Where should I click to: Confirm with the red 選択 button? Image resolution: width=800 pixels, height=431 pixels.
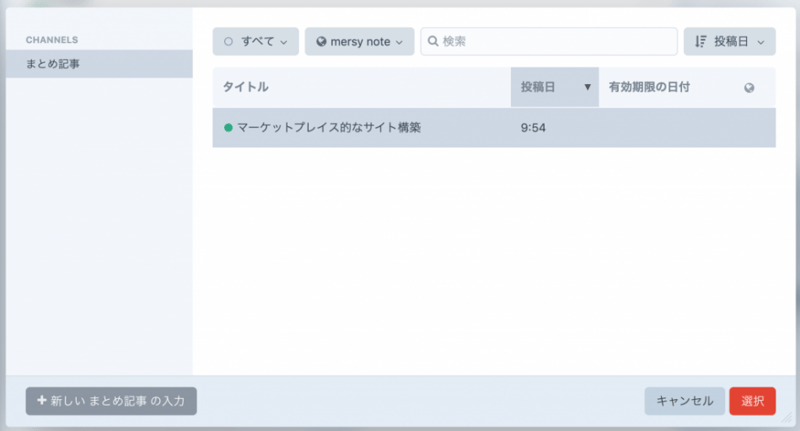(x=752, y=401)
